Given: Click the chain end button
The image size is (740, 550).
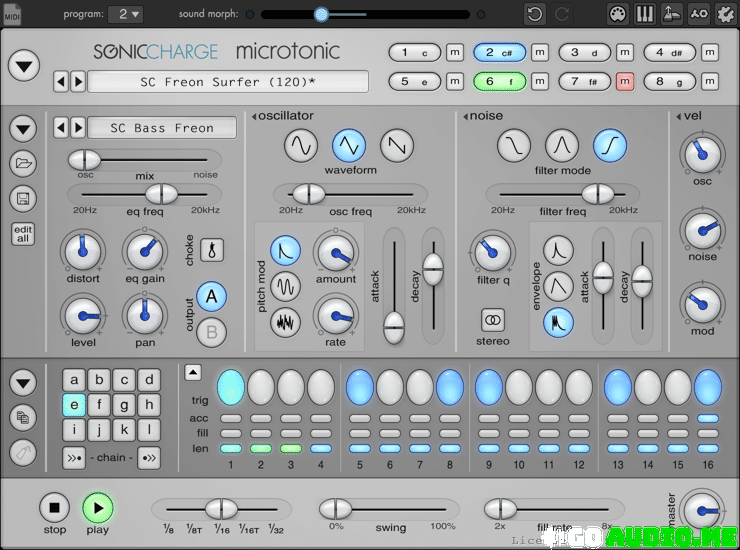Looking at the screenshot, I should [149, 457].
